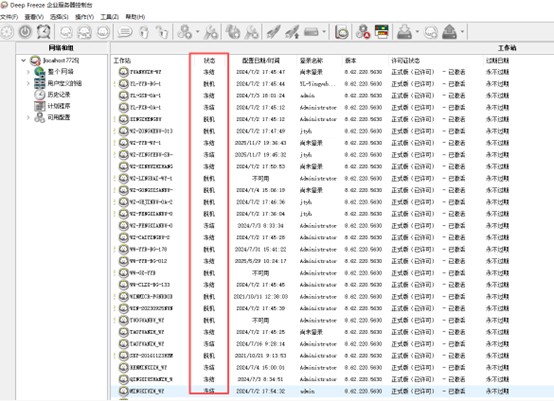Select 可用配置 in the tree
Screen dimensions: 554x401
click(59, 117)
